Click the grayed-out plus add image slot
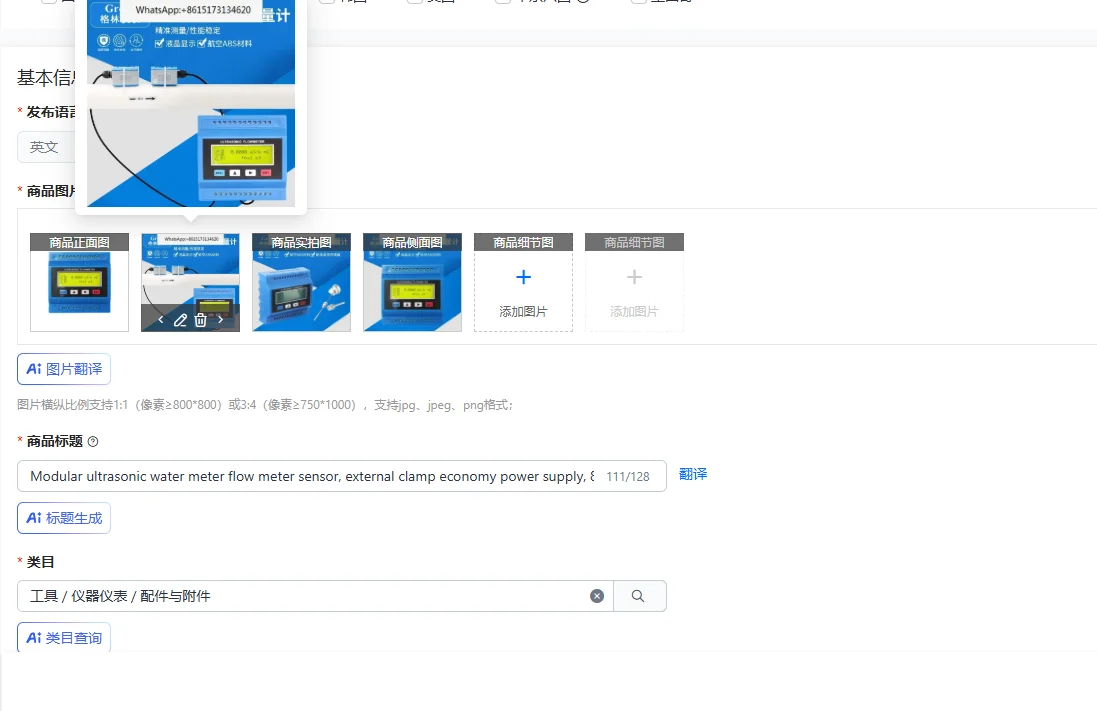1097x711 pixels. tap(635, 283)
